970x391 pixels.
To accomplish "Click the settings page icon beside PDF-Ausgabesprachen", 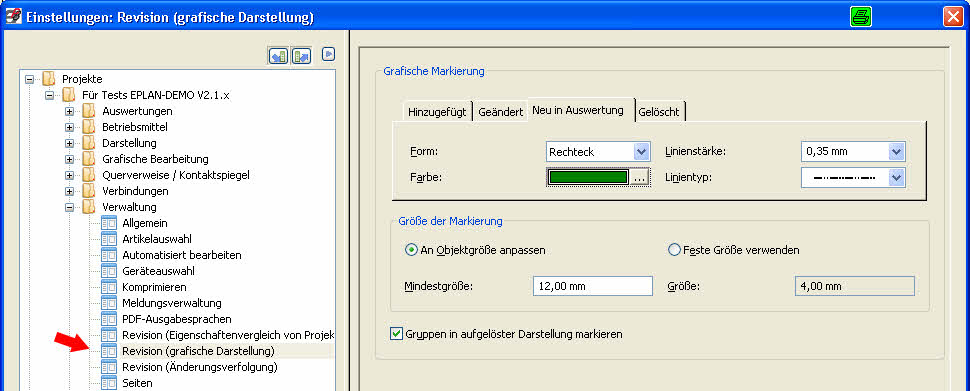I will (x=108, y=319).
